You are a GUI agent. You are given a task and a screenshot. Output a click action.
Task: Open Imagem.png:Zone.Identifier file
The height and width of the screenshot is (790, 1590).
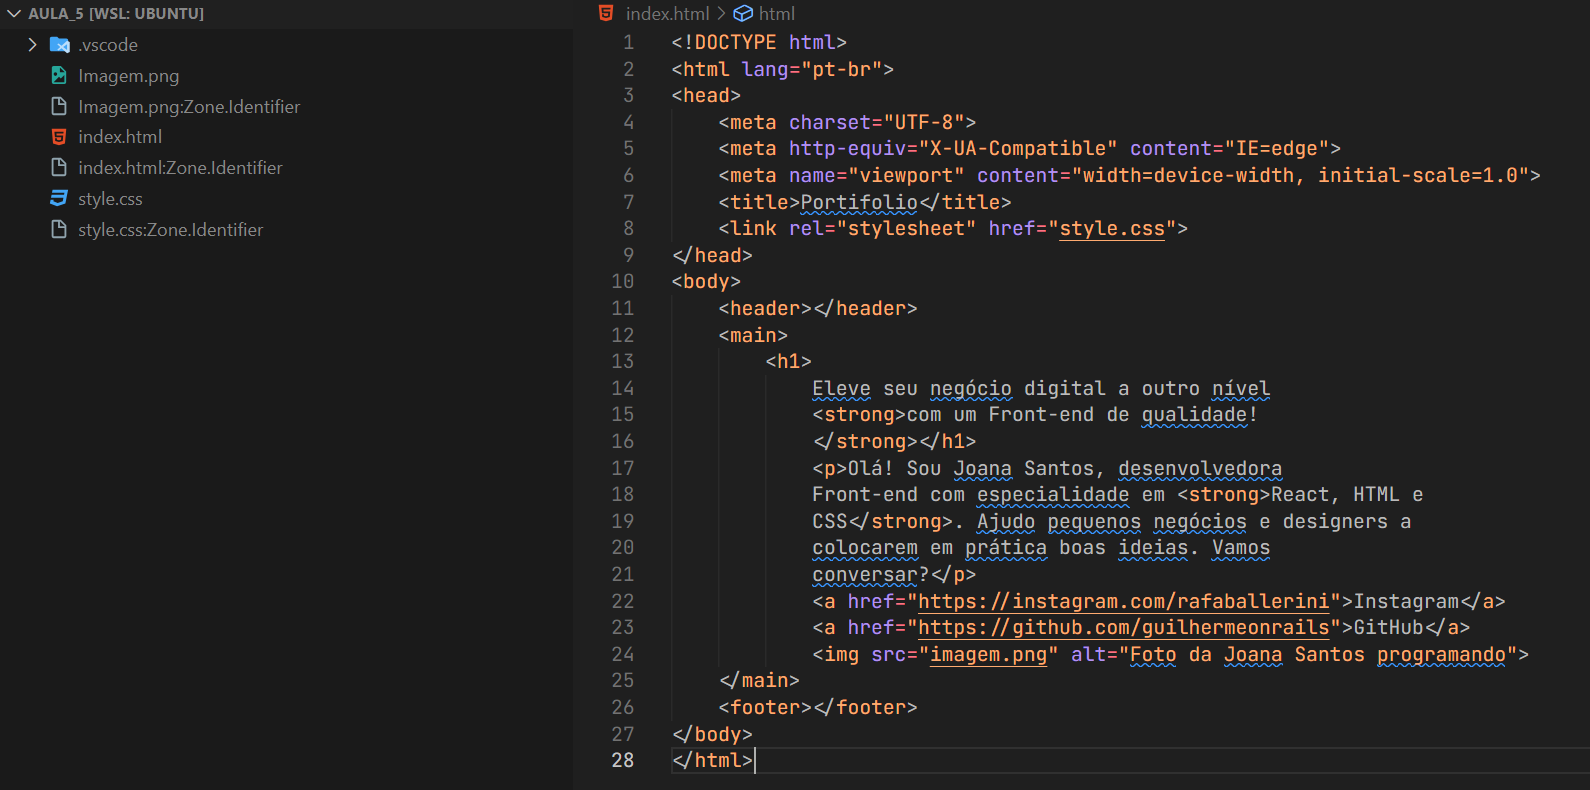(189, 107)
